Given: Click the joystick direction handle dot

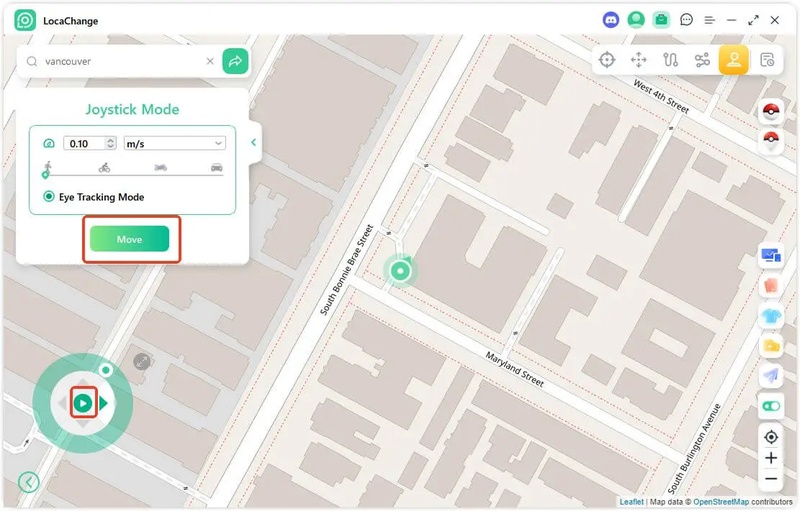Looking at the screenshot, I should coord(106,370).
